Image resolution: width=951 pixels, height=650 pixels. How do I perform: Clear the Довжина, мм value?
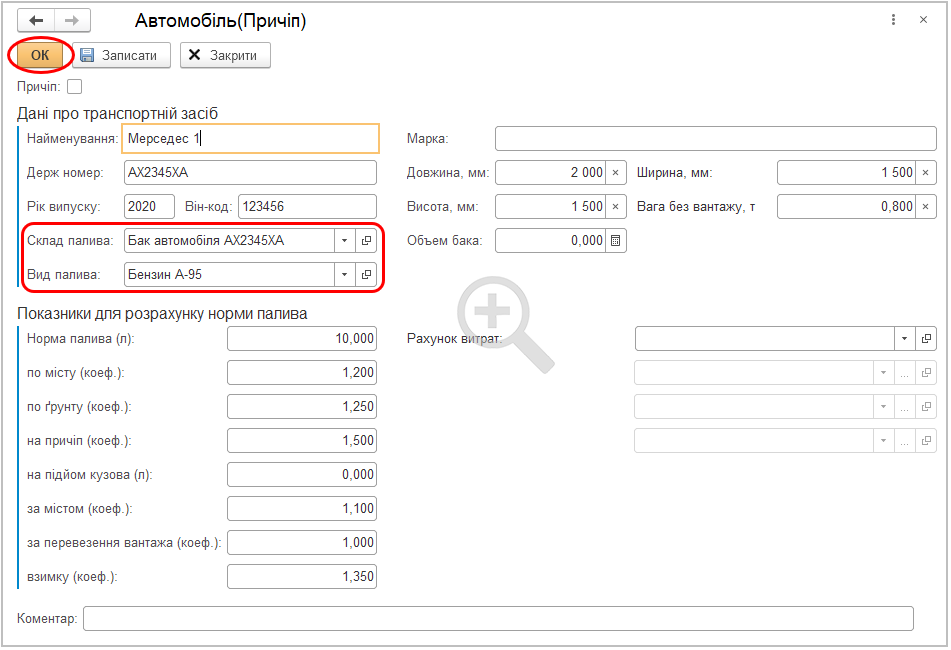pos(616,173)
